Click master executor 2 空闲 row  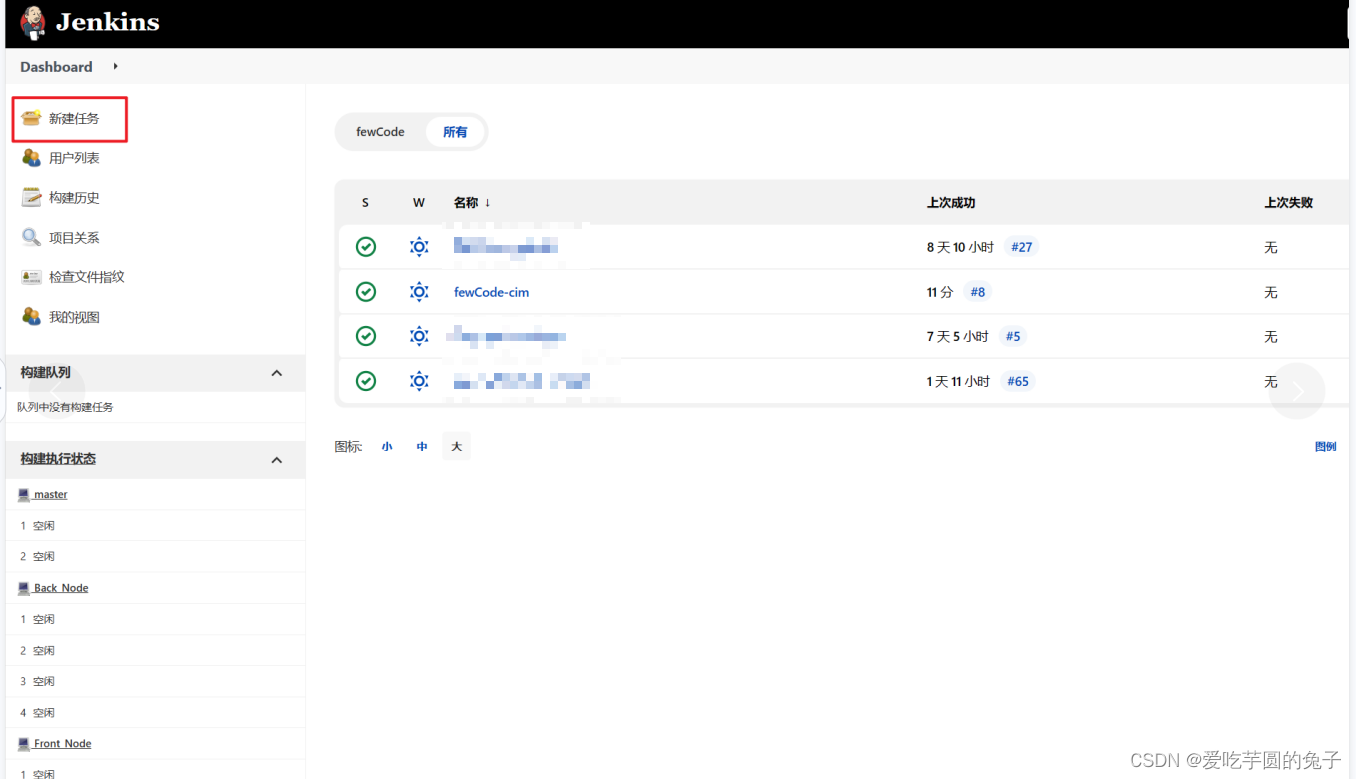coord(155,557)
